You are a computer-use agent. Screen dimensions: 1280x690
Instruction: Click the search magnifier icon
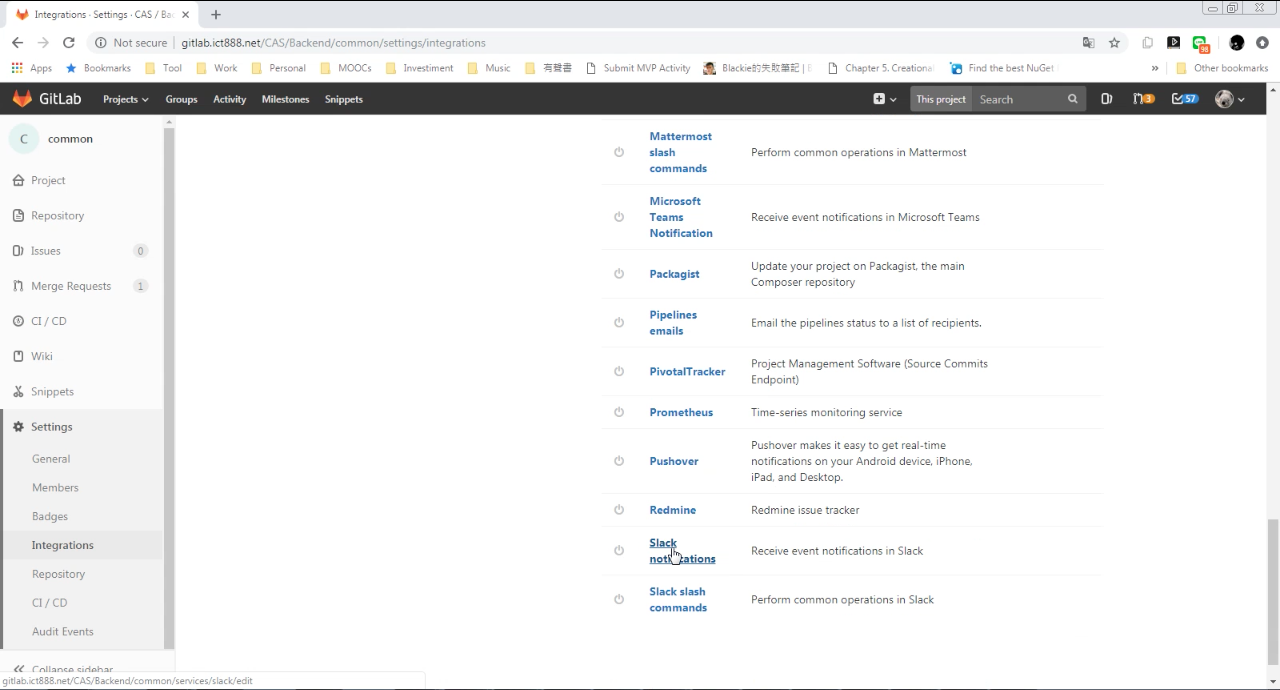pyautogui.click(x=1073, y=99)
